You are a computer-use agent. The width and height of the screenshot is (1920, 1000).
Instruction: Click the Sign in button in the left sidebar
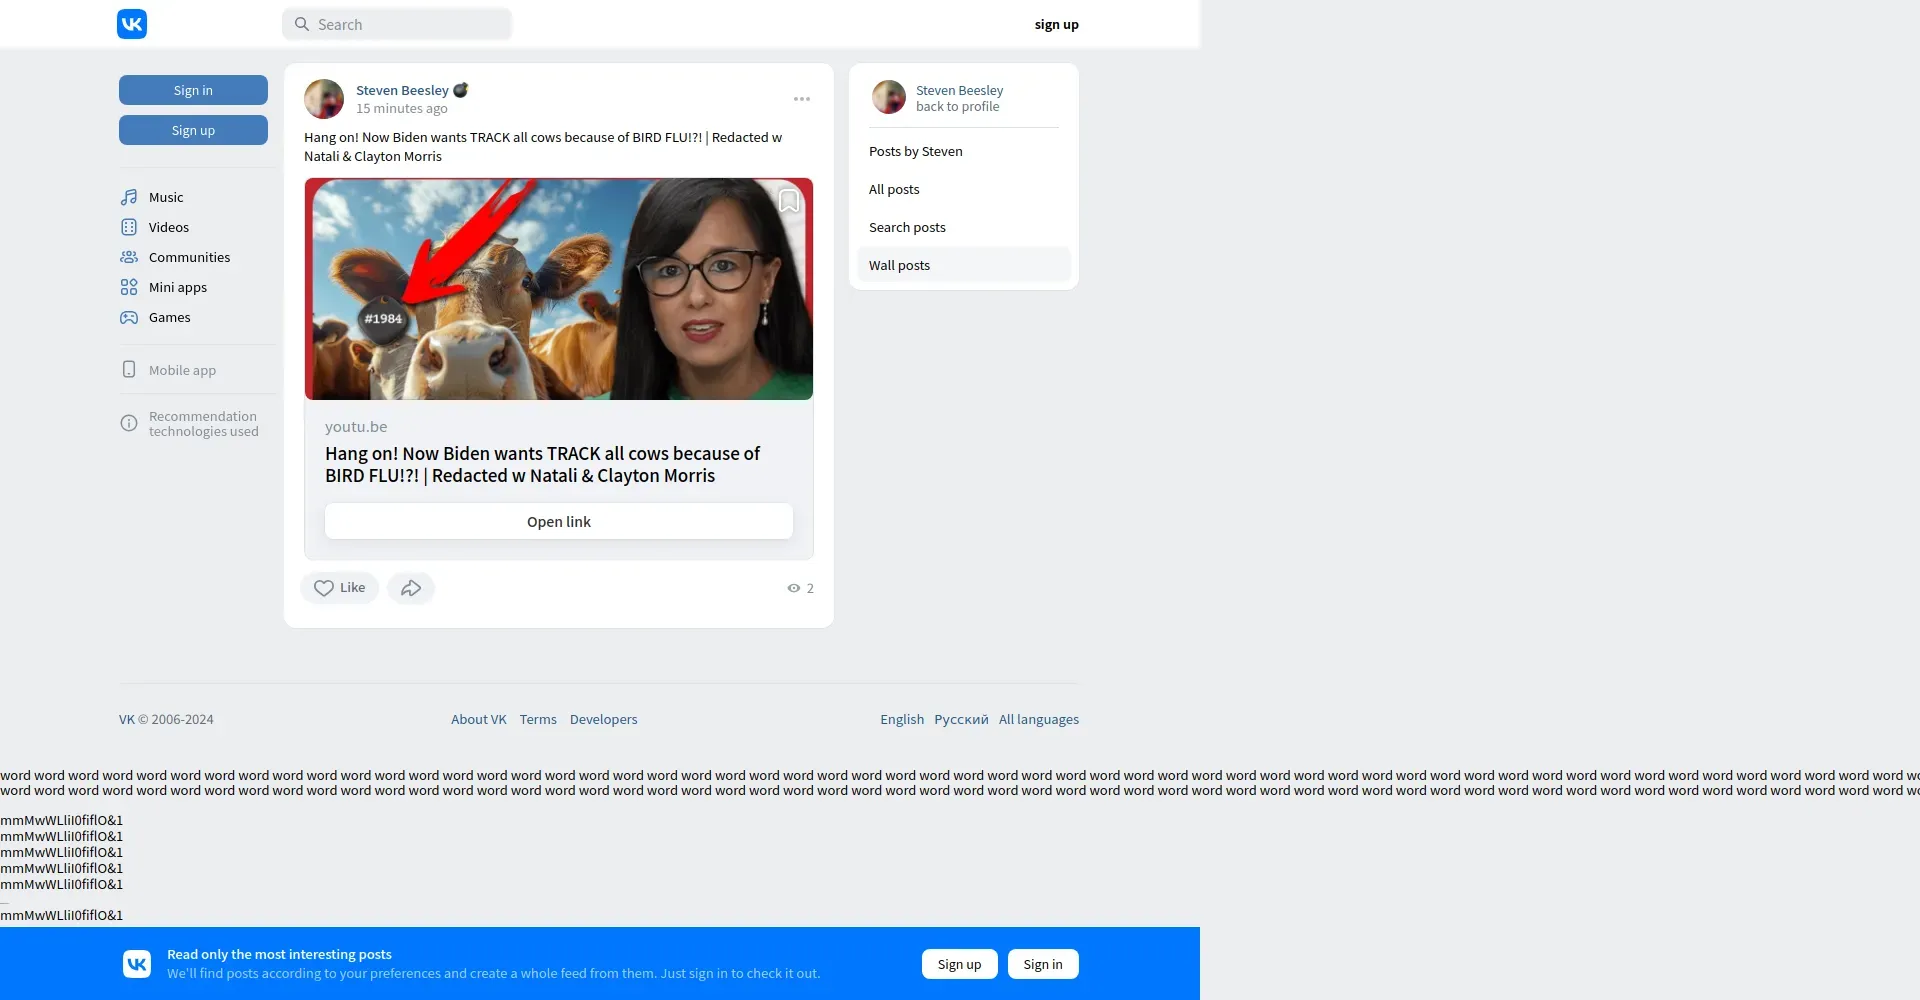tap(193, 90)
